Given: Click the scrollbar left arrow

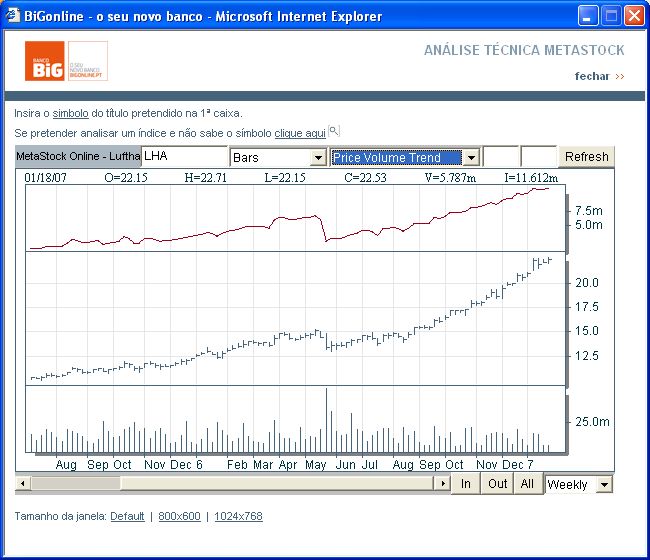Looking at the screenshot, I should pos(23,483).
